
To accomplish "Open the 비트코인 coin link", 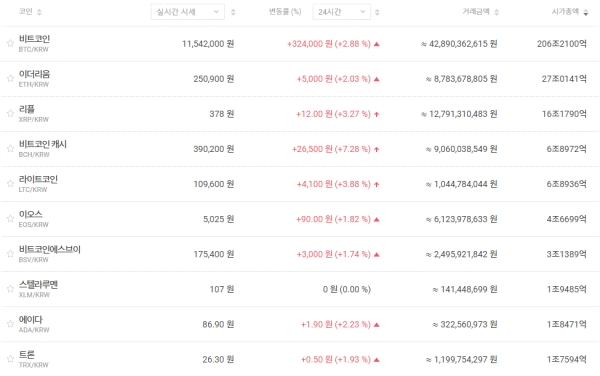I will pos(34,39).
